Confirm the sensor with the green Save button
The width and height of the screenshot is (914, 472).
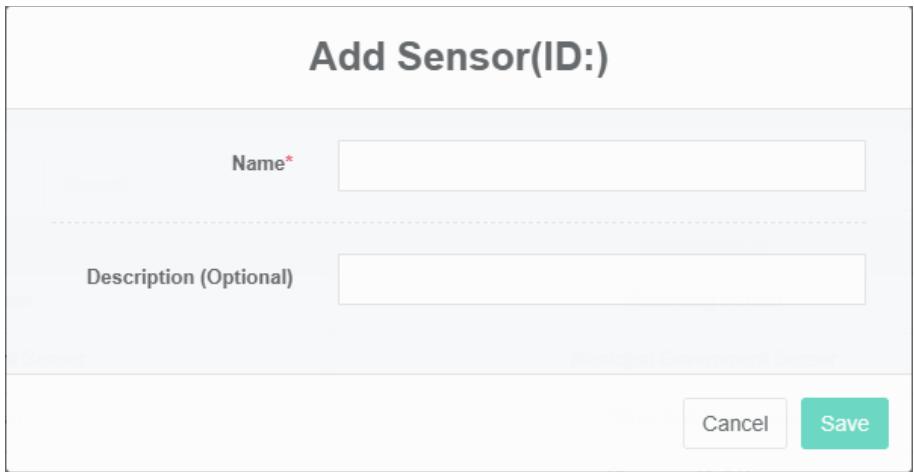[x=844, y=423]
